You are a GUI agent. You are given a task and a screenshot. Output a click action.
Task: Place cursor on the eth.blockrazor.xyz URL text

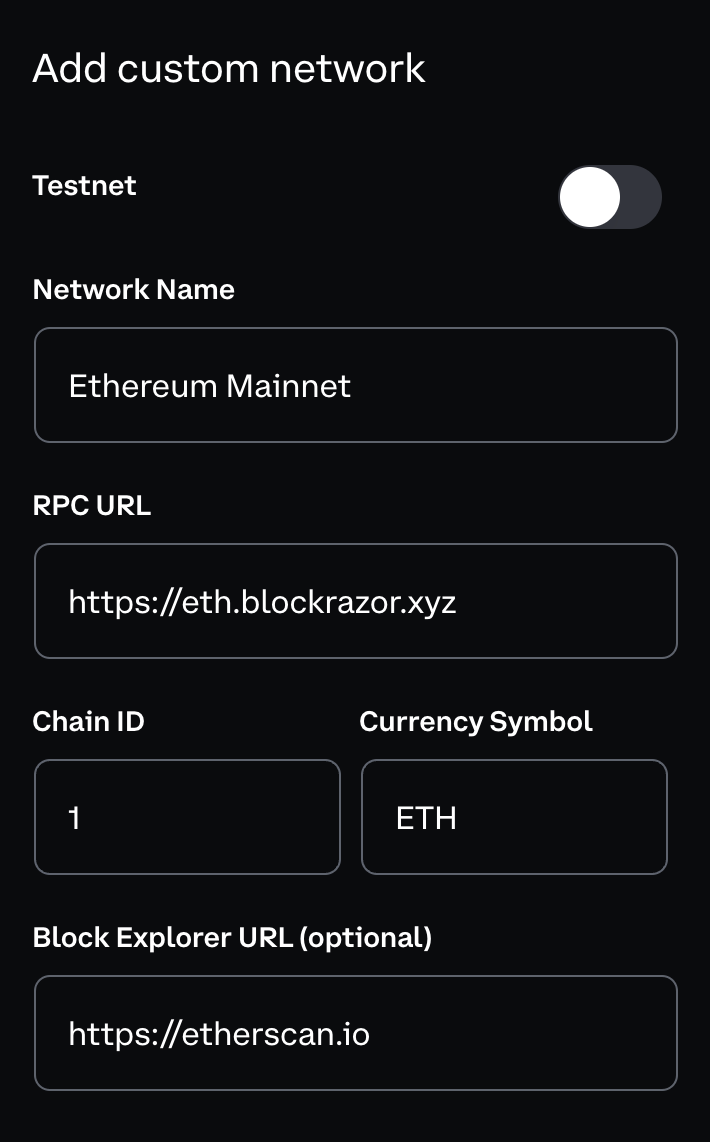click(x=262, y=602)
